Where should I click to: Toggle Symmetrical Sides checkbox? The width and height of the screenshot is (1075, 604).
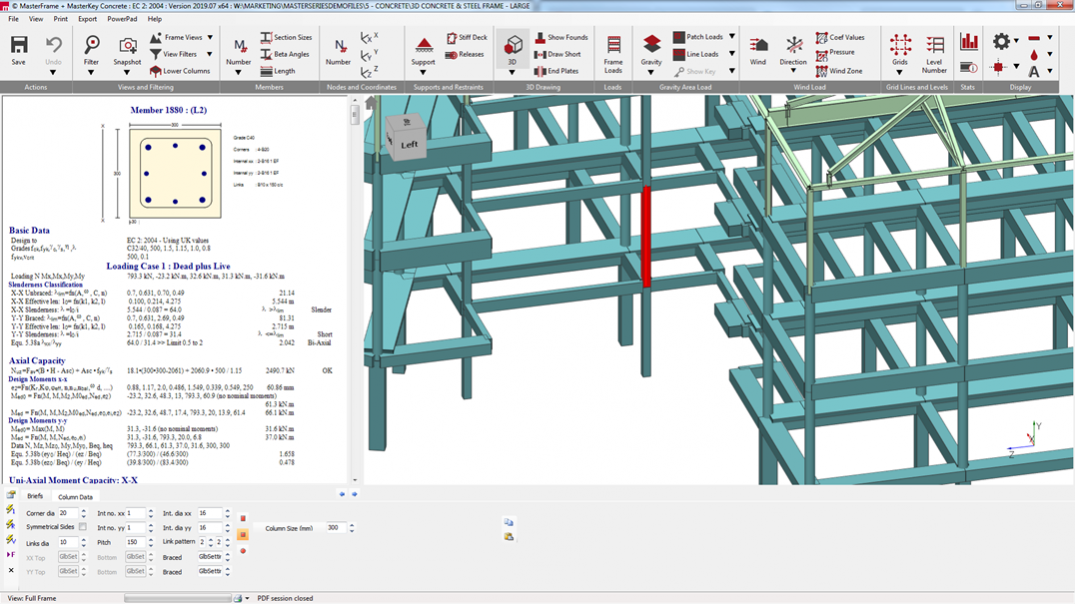click(82, 527)
